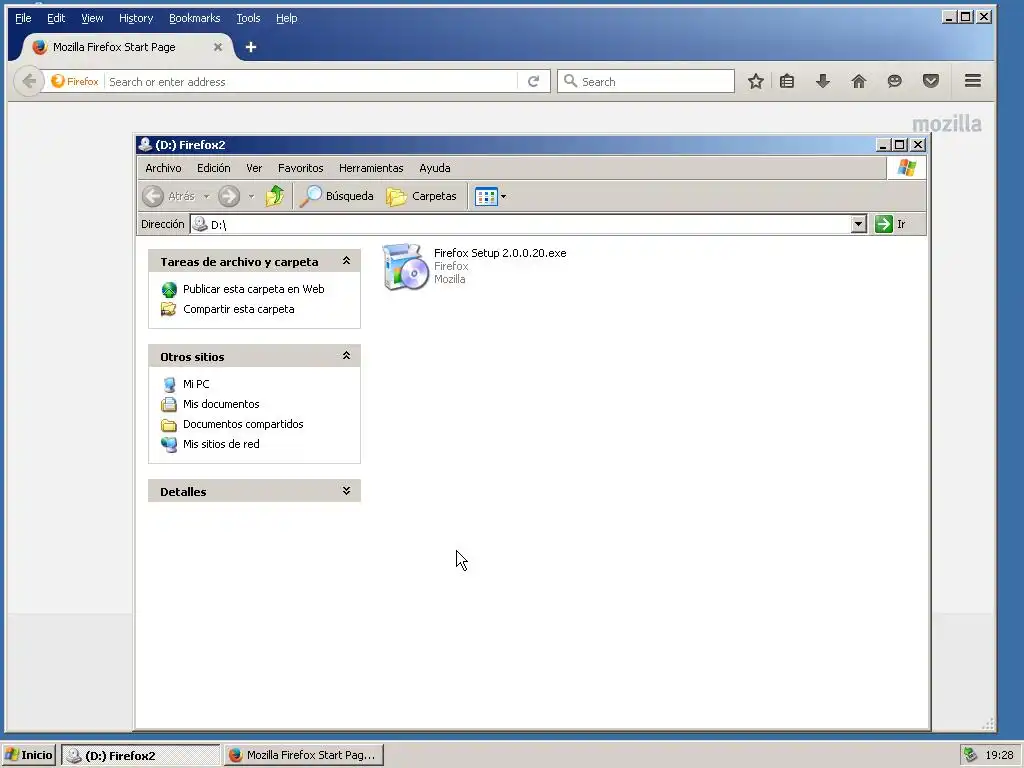The height and width of the screenshot is (768, 1024).
Task: Open Edición menu in Explorer
Action: [x=214, y=168]
